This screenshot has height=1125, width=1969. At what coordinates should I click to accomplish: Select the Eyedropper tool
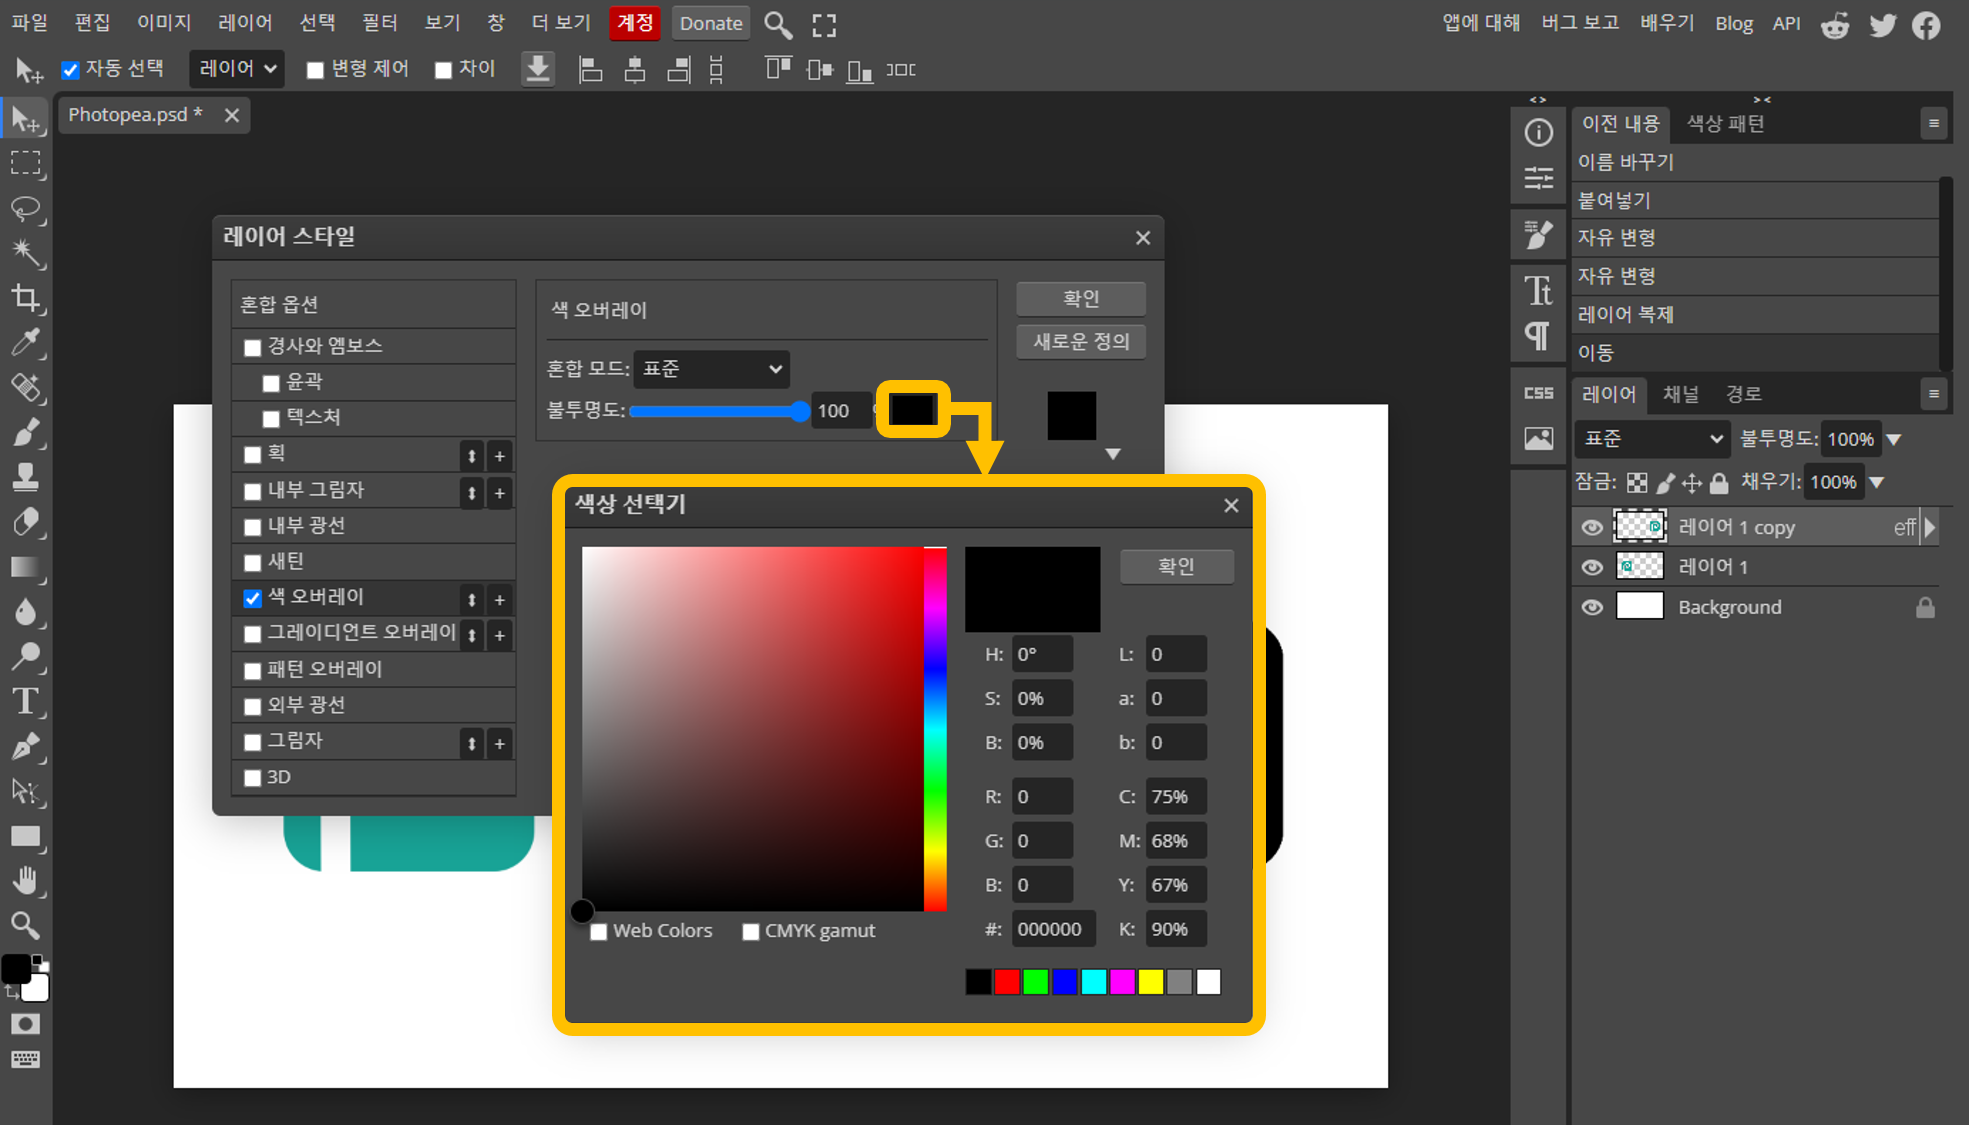(x=26, y=343)
